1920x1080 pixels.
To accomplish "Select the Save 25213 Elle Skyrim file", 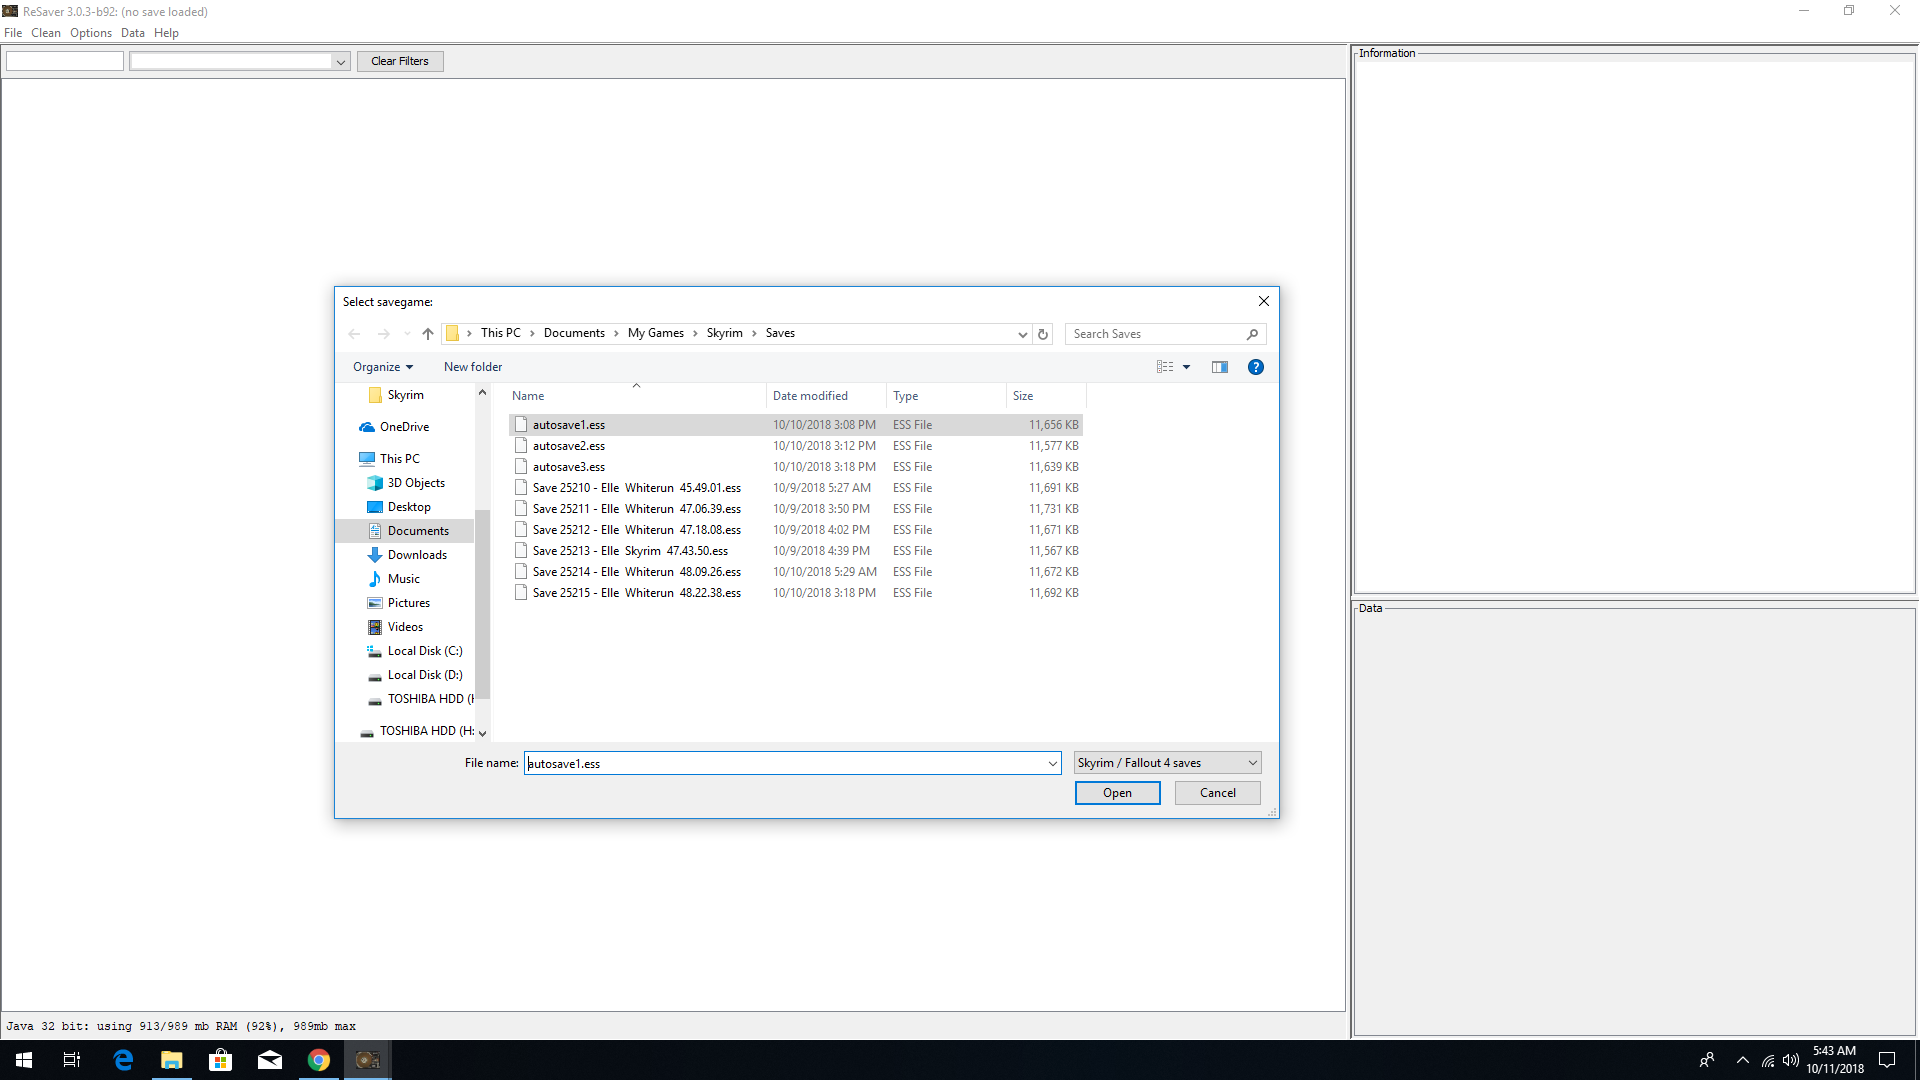I will pos(629,550).
